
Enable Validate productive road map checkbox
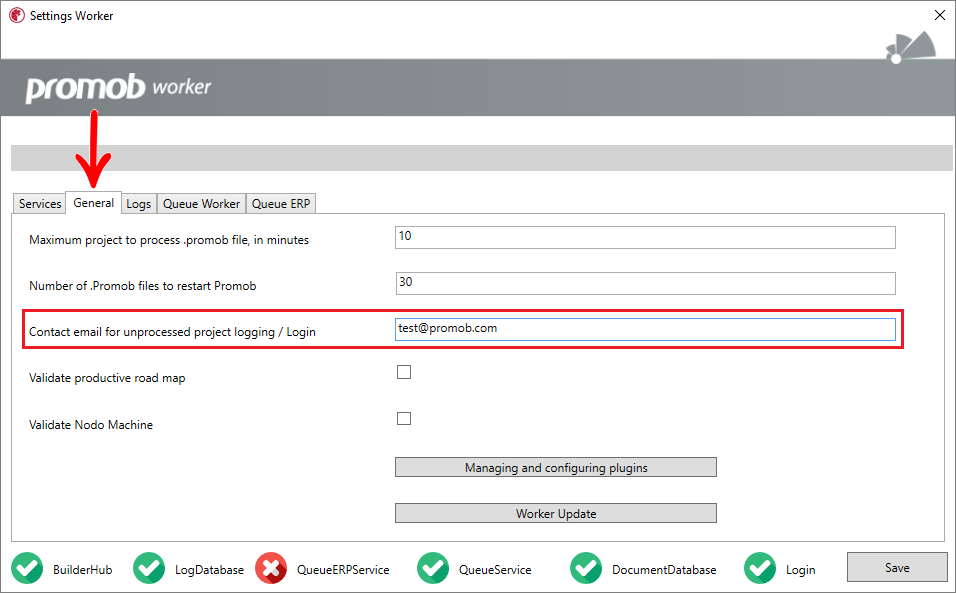404,372
